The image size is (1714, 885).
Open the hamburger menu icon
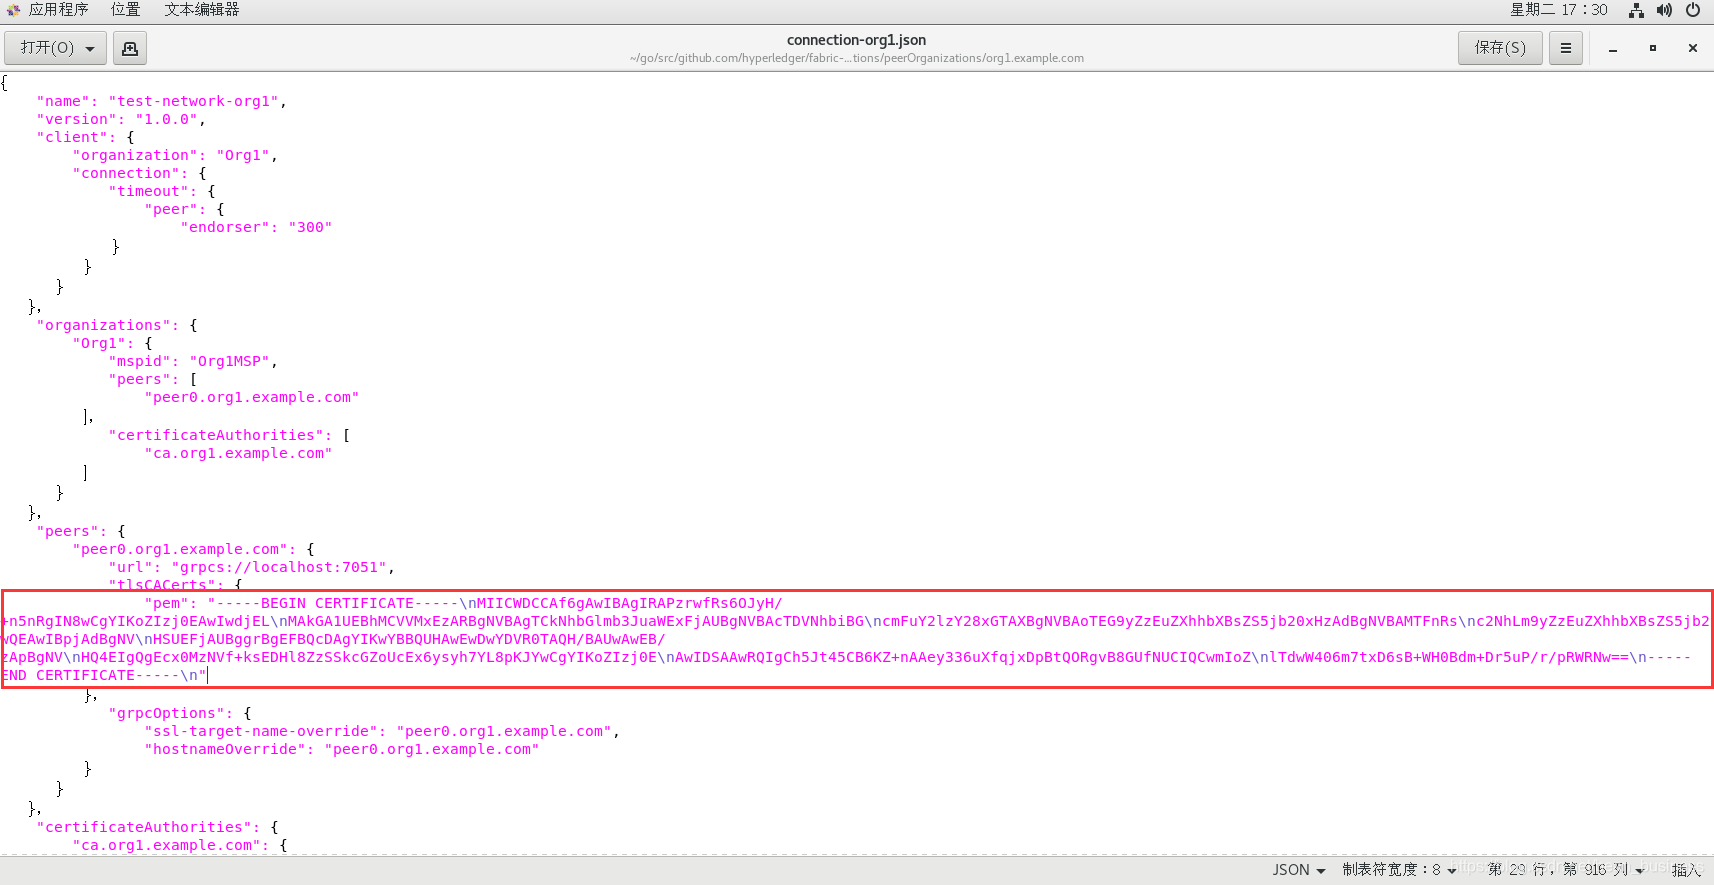coord(1566,48)
